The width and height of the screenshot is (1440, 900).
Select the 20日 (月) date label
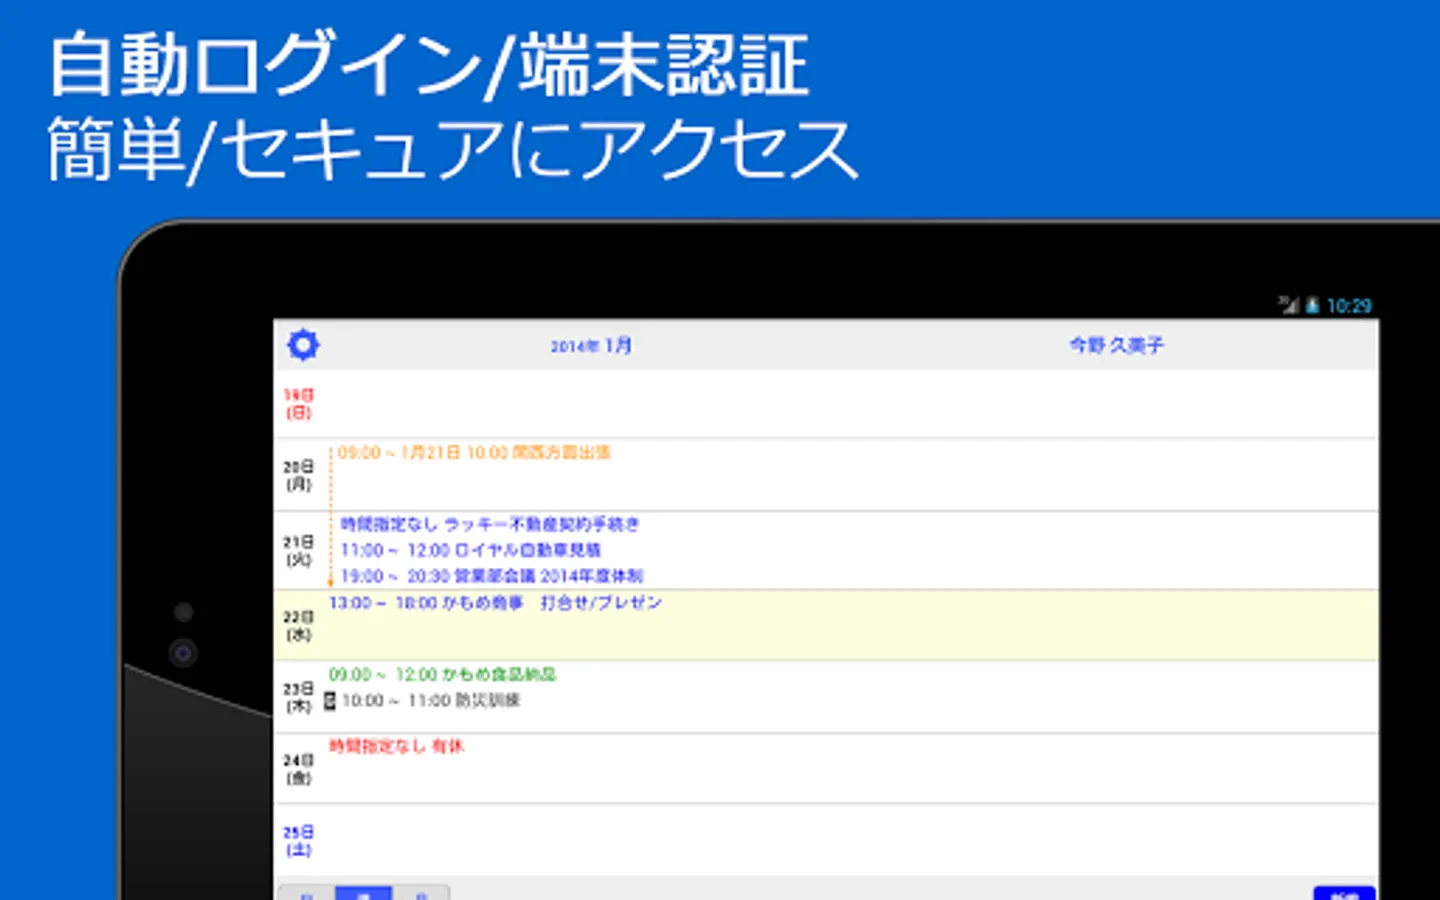tap(298, 475)
